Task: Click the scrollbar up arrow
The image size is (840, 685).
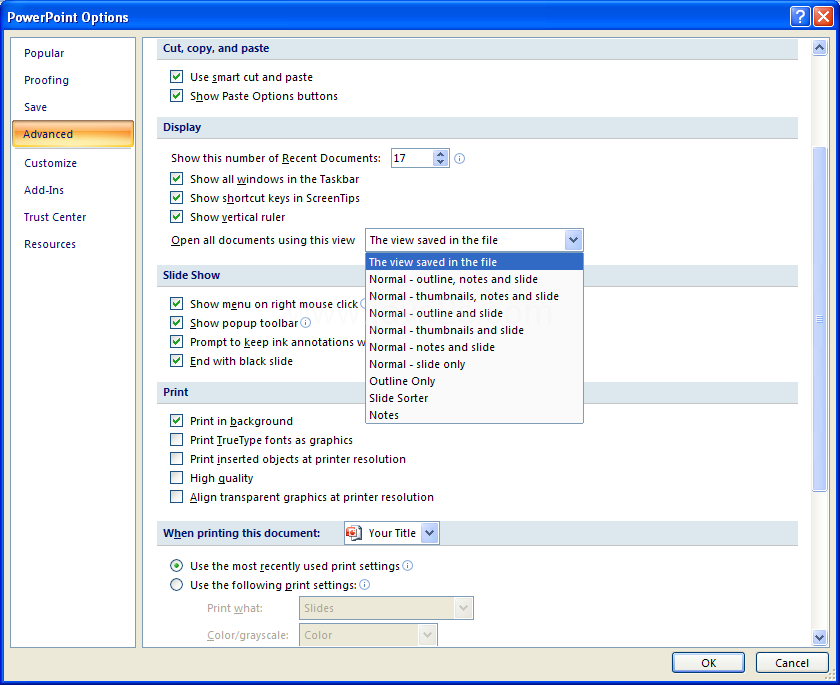Action: (819, 48)
